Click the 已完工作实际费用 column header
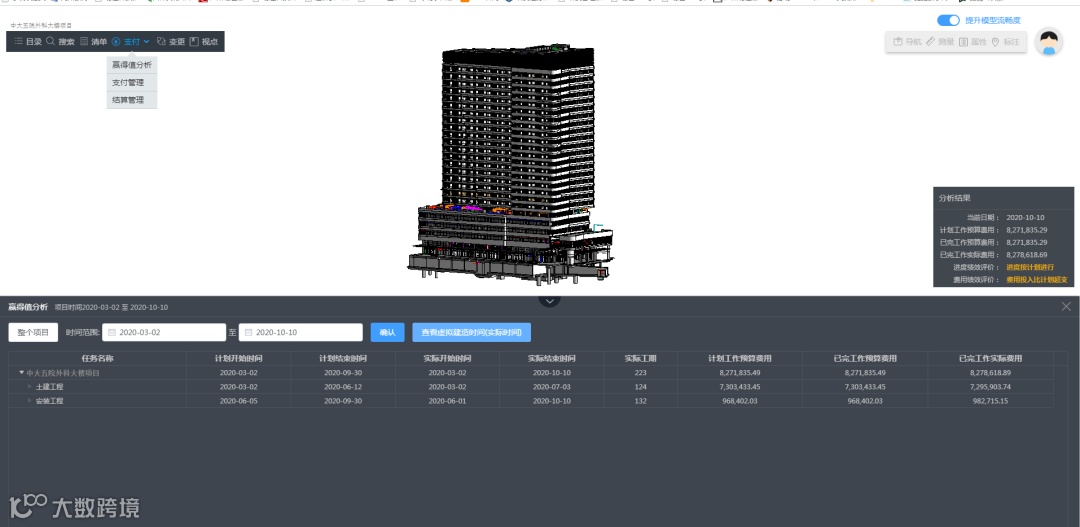 [990, 358]
